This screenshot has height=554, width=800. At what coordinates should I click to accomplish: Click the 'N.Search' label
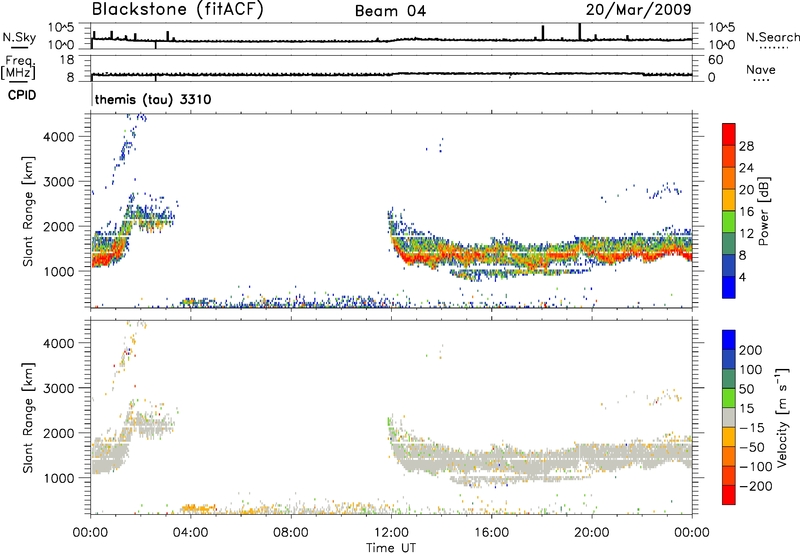(x=772, y=37)
